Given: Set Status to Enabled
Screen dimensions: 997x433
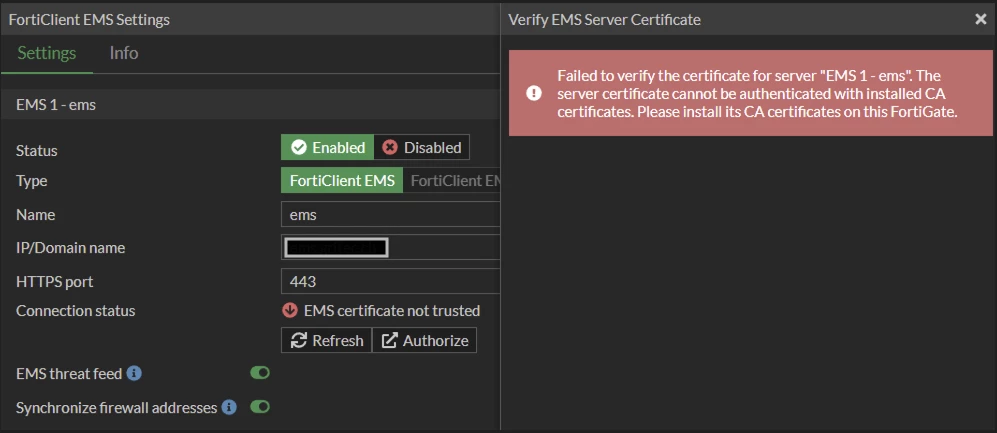Looking at the screenshot, I should pyautogui.click(x=328, y=148).
